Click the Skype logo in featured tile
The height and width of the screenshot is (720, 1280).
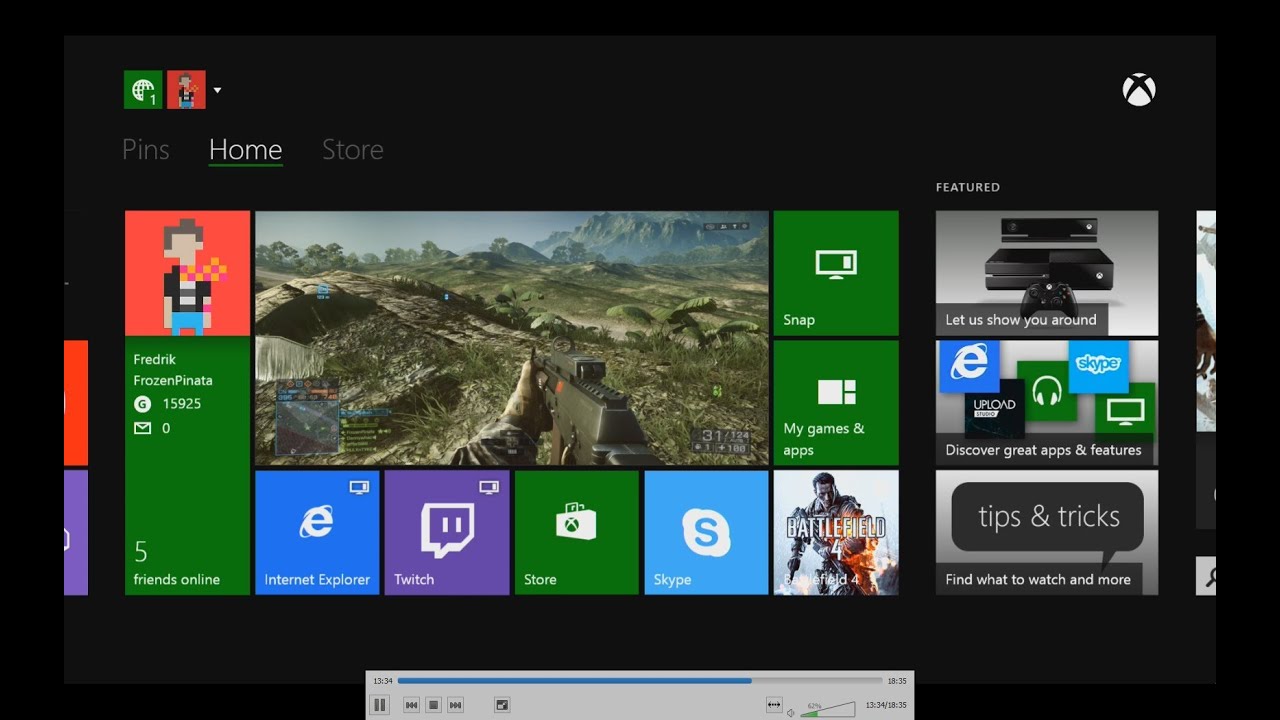coord(1098,366)
